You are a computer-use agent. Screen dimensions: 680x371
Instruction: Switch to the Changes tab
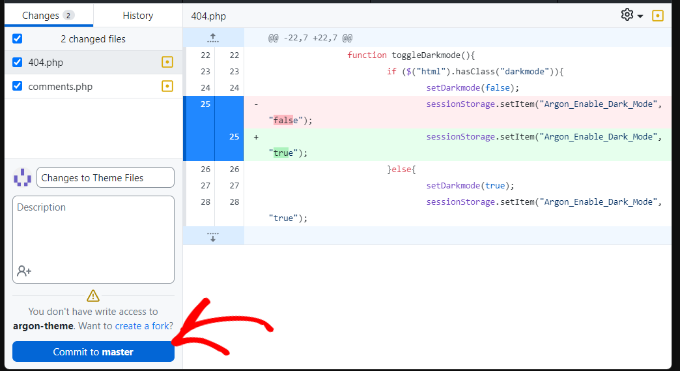pos(49,16)
